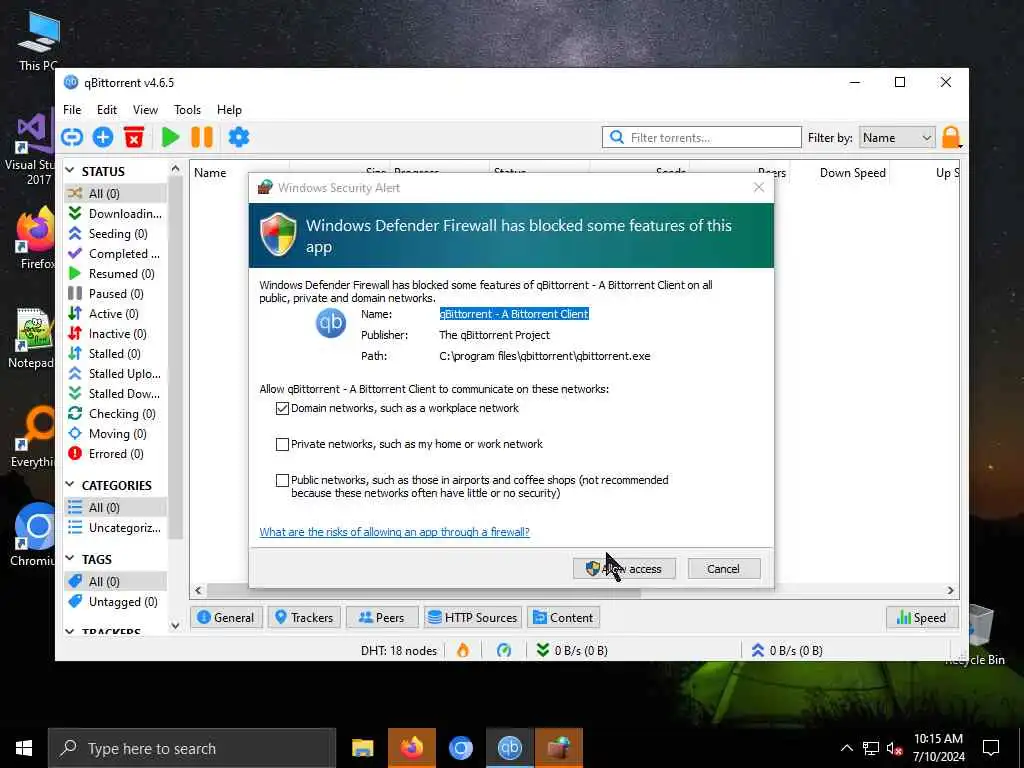Open File Explorer from the taskbar
Image resolution: width=1024 pixels, height=768 pixels.
(x=362, y=748)
